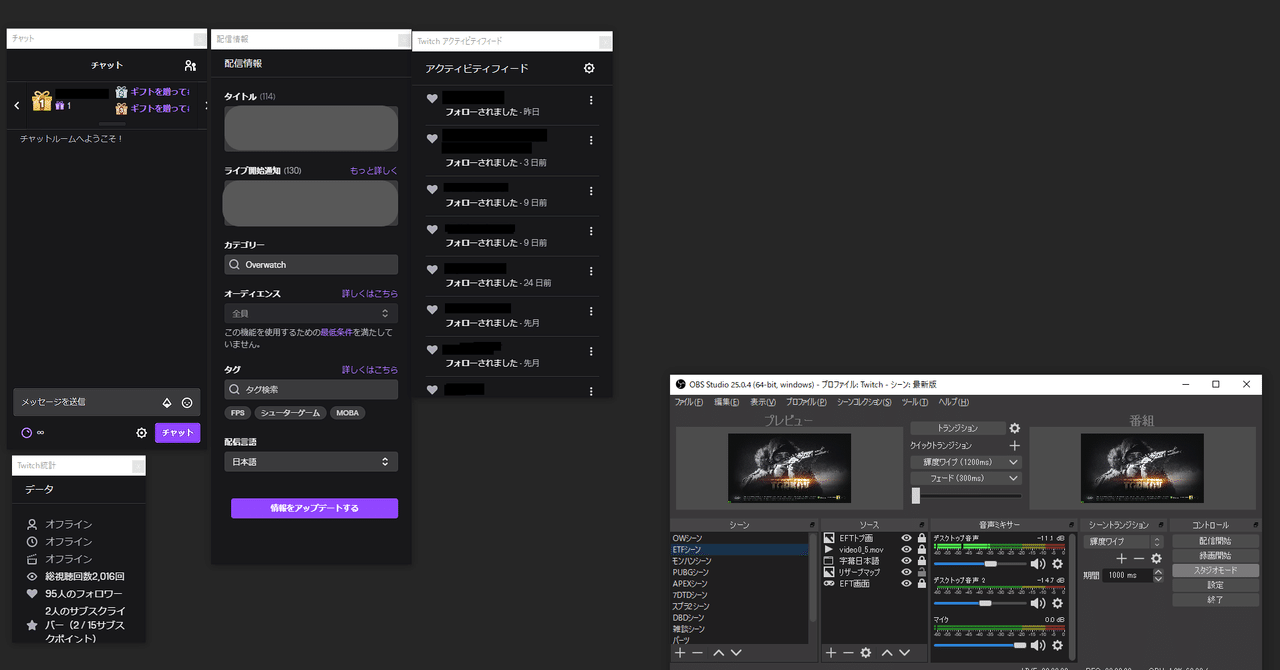Remove the selected source in OBS

coord(848,653)
